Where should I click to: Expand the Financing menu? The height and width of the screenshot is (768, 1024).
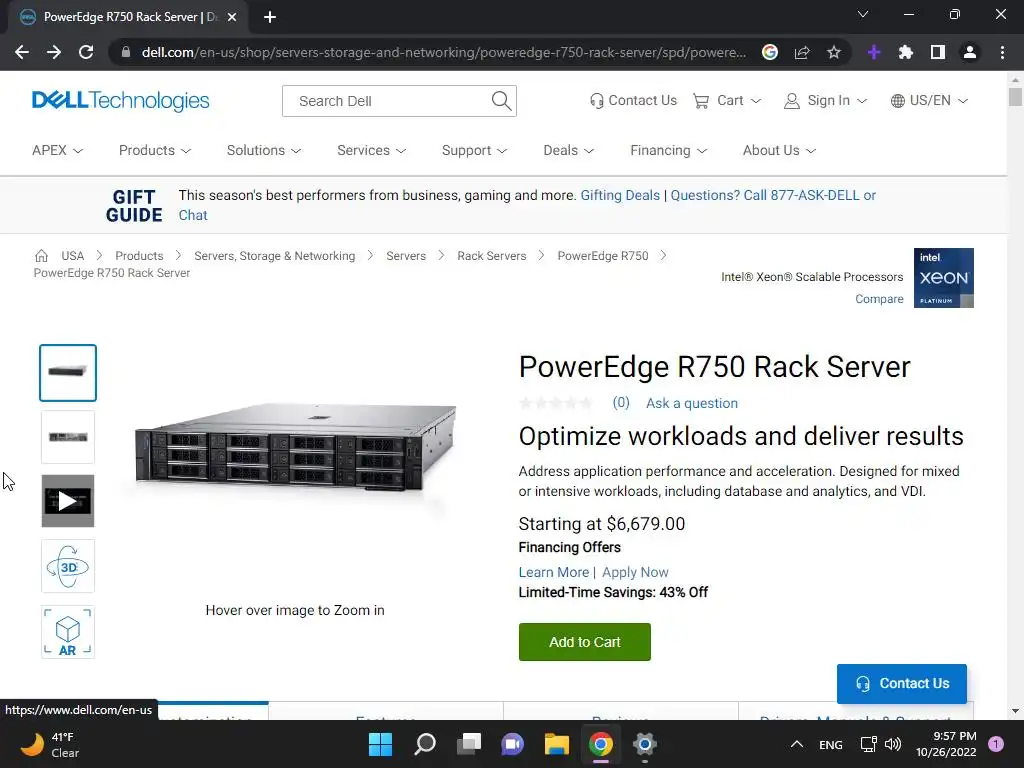point(668,150)
